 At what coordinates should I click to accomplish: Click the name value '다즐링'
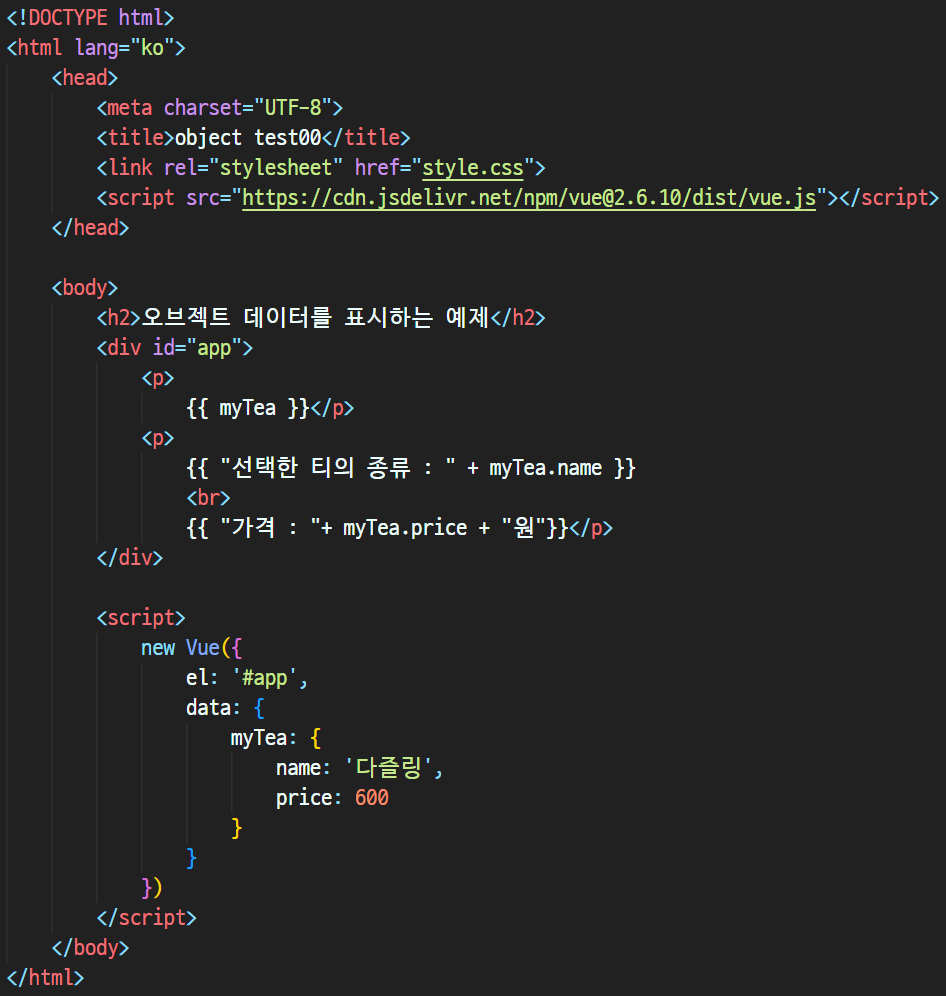tap(388, 768)
